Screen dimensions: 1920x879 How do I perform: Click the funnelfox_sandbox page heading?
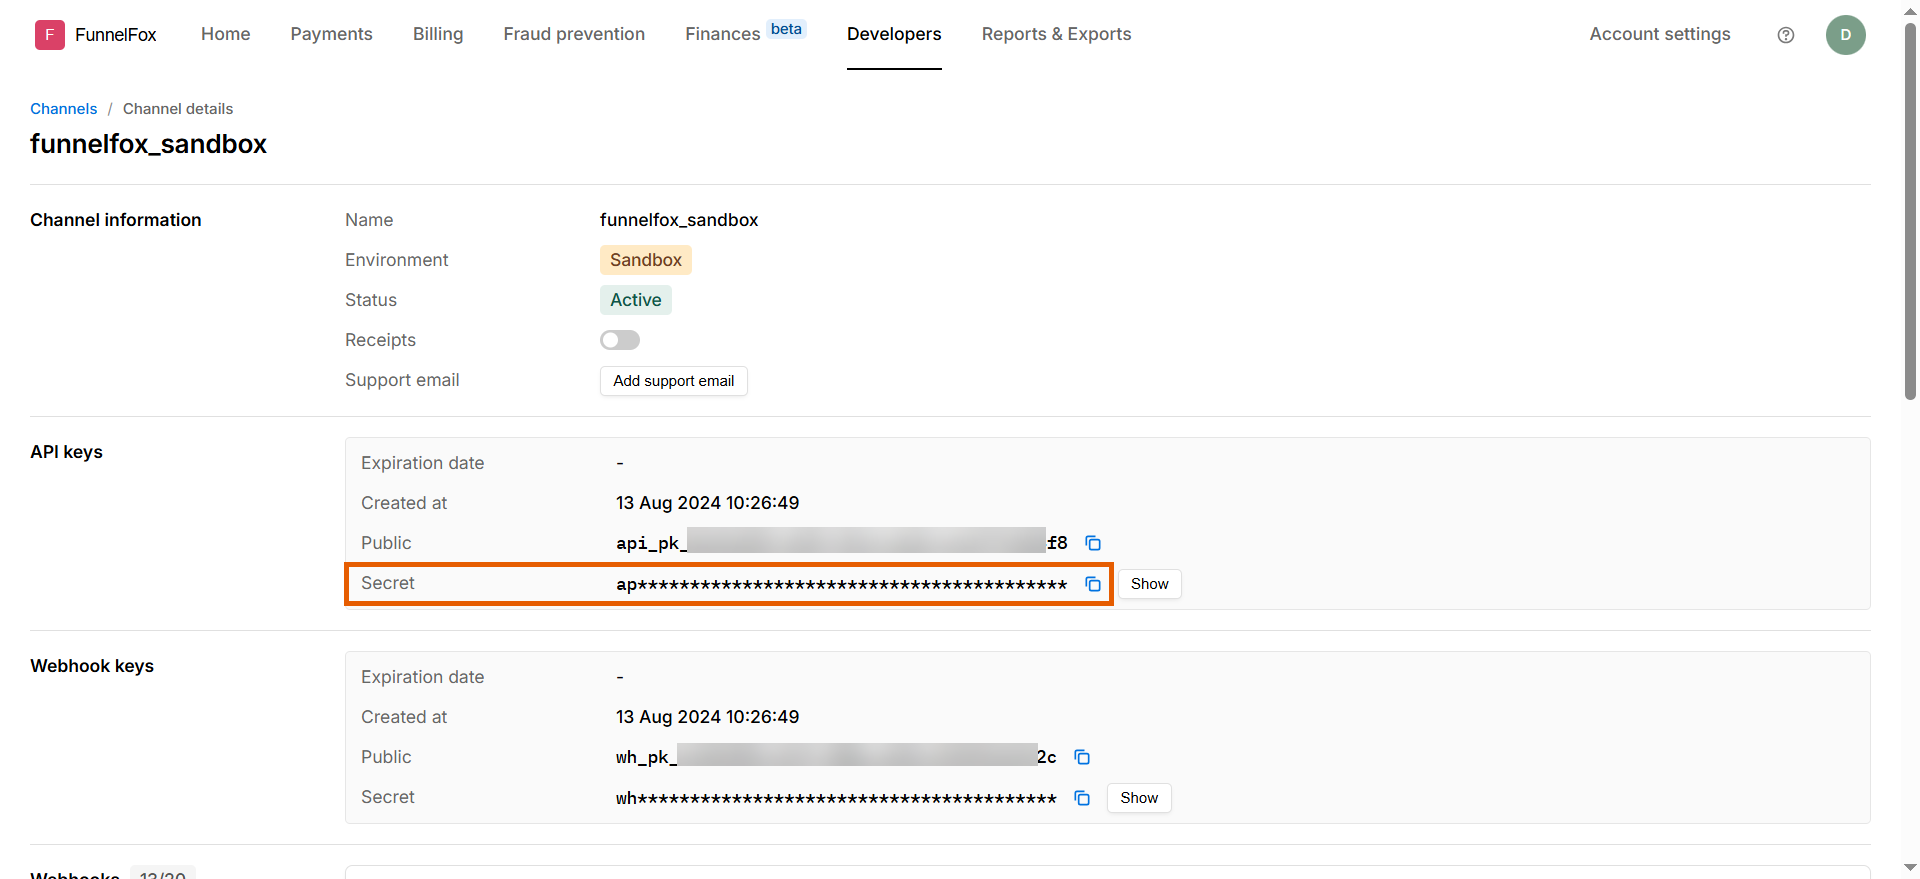(148, 144)
